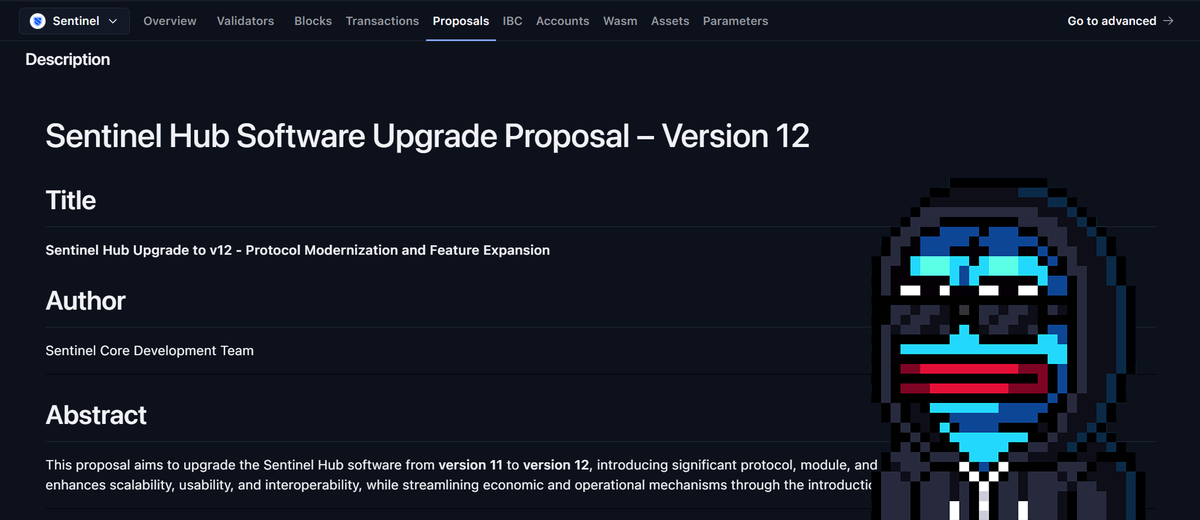Click the Abstract heading
The width and height of the screenshot is (1200, 520).
[96, 415]
